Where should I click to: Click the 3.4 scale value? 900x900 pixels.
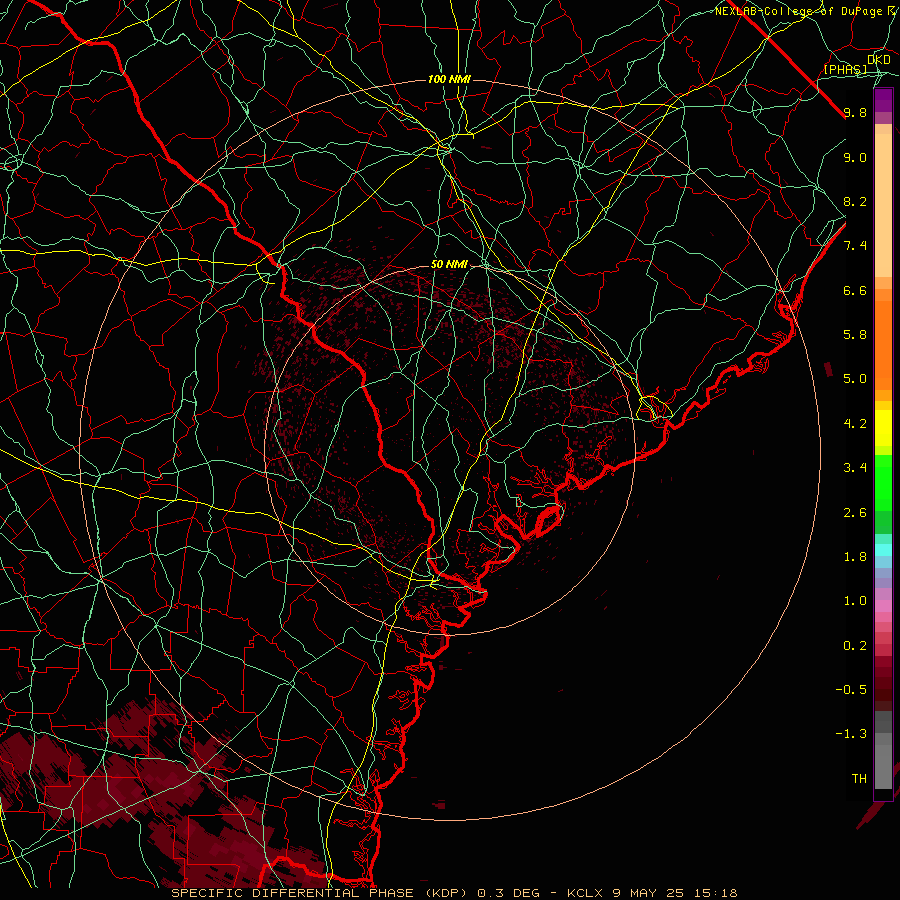tap(855, 468)
